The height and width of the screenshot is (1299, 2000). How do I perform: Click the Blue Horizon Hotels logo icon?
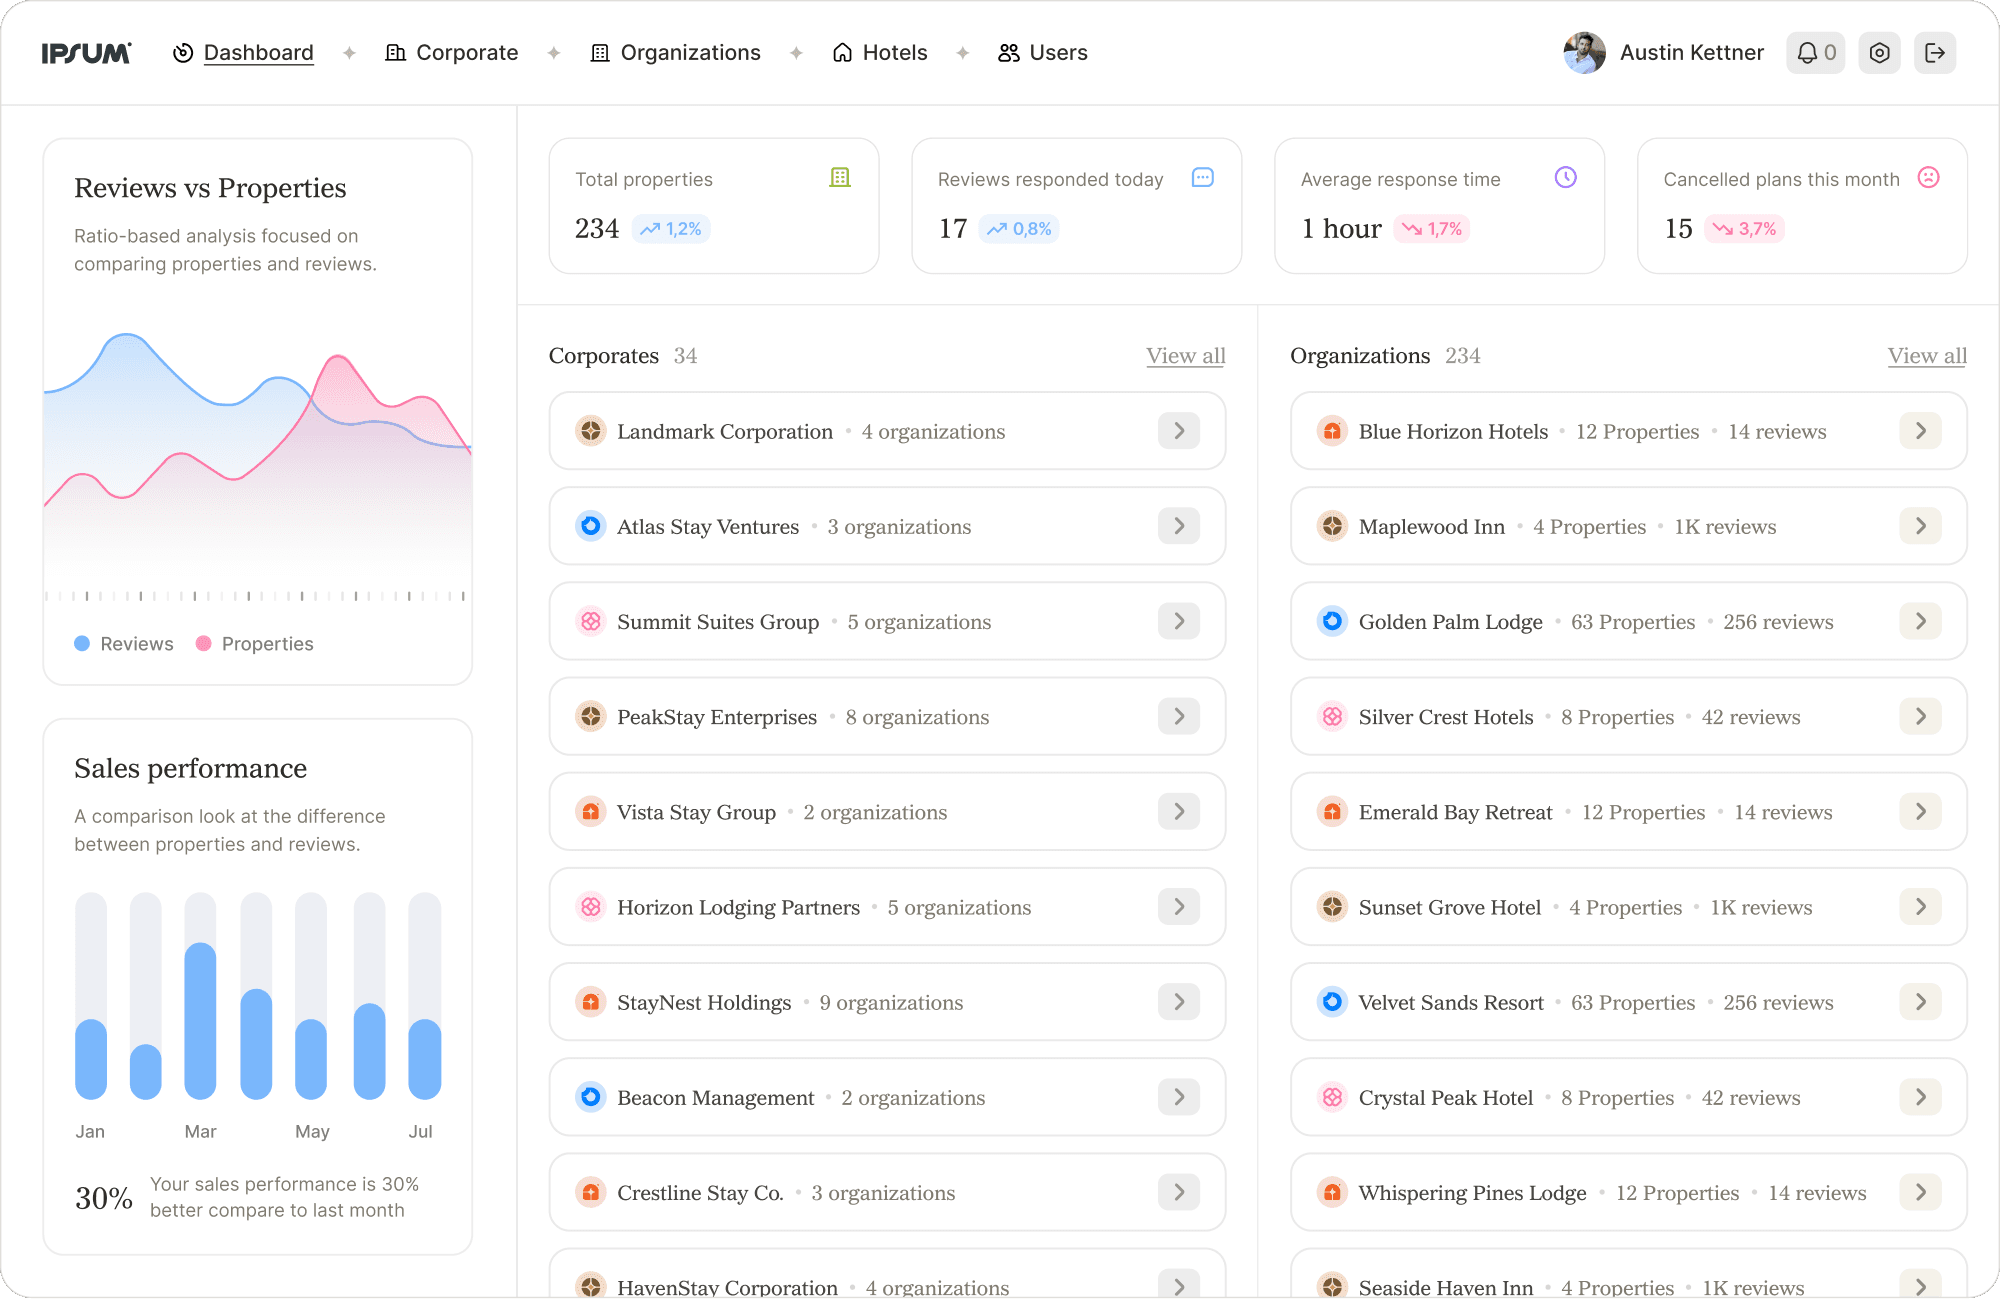pyautogui.click(x=1331, y=431)
